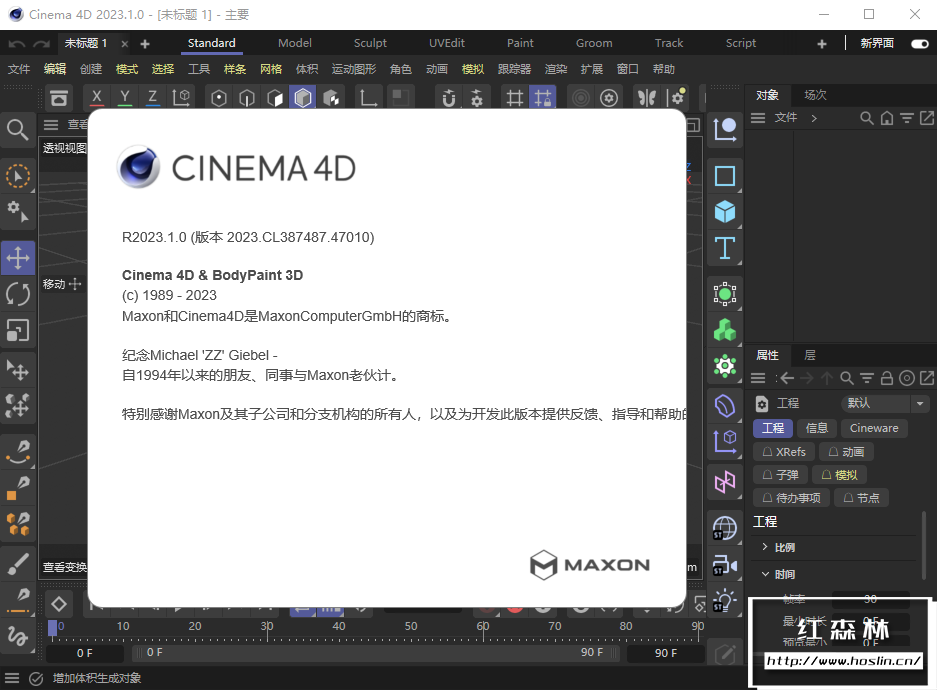The width and height of the screenshot is (937, 690).
Task: Click the search magnifier in left toolbar
Action: point(18,130)
